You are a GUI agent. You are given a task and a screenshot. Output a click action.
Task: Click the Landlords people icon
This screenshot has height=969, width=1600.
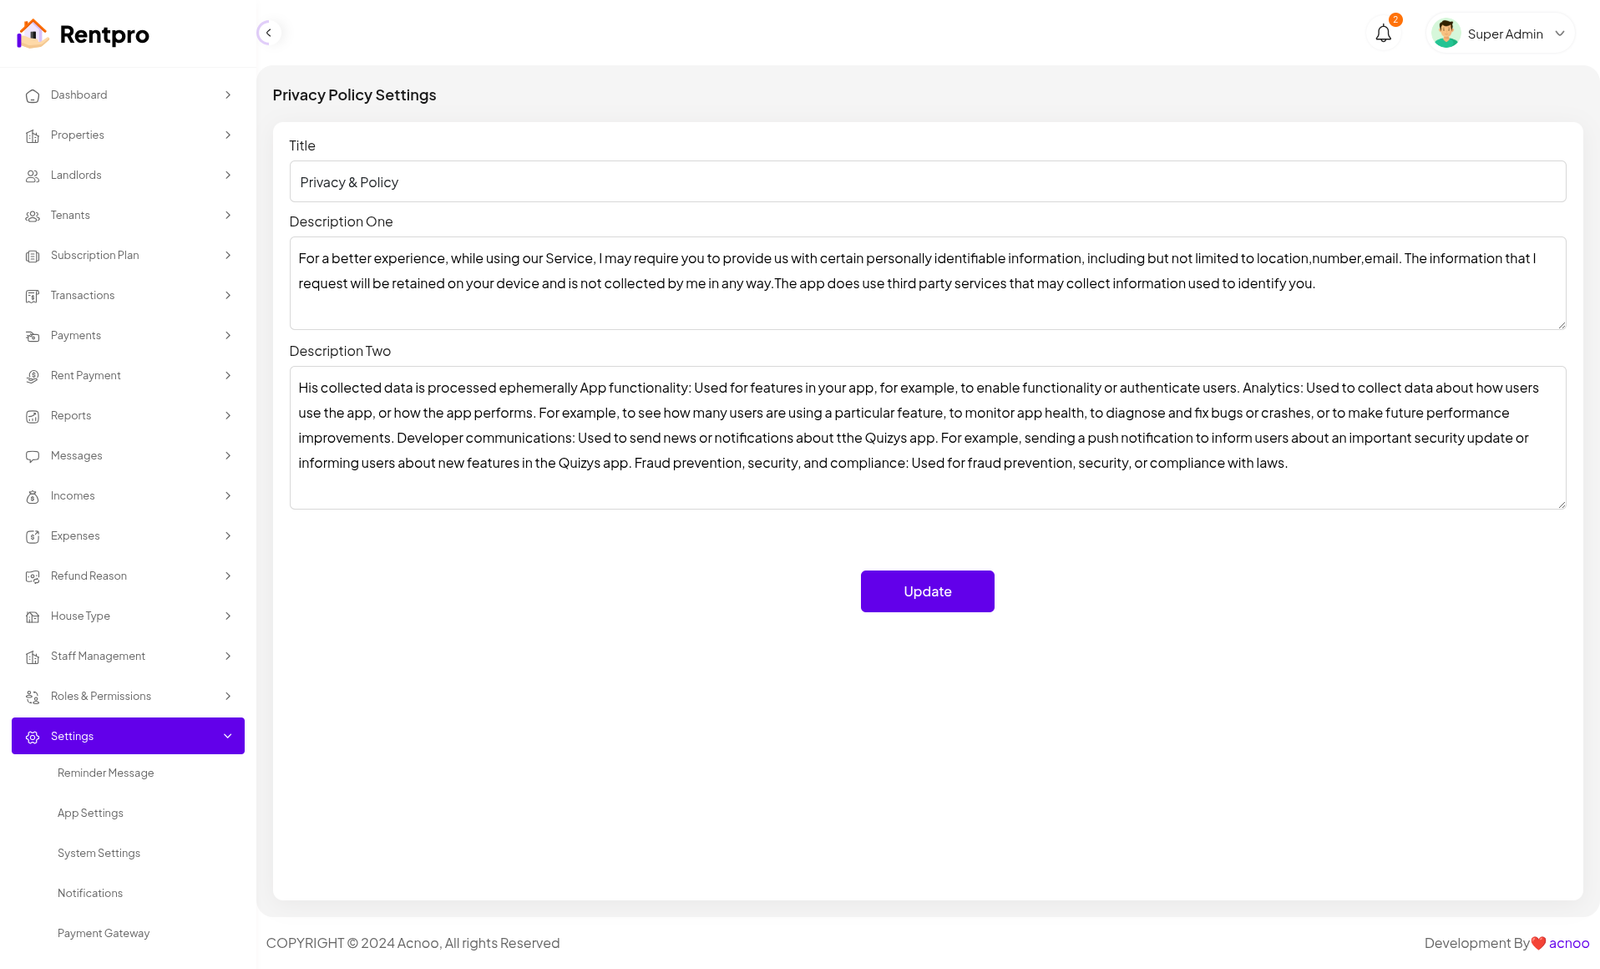tap(32, 176)
